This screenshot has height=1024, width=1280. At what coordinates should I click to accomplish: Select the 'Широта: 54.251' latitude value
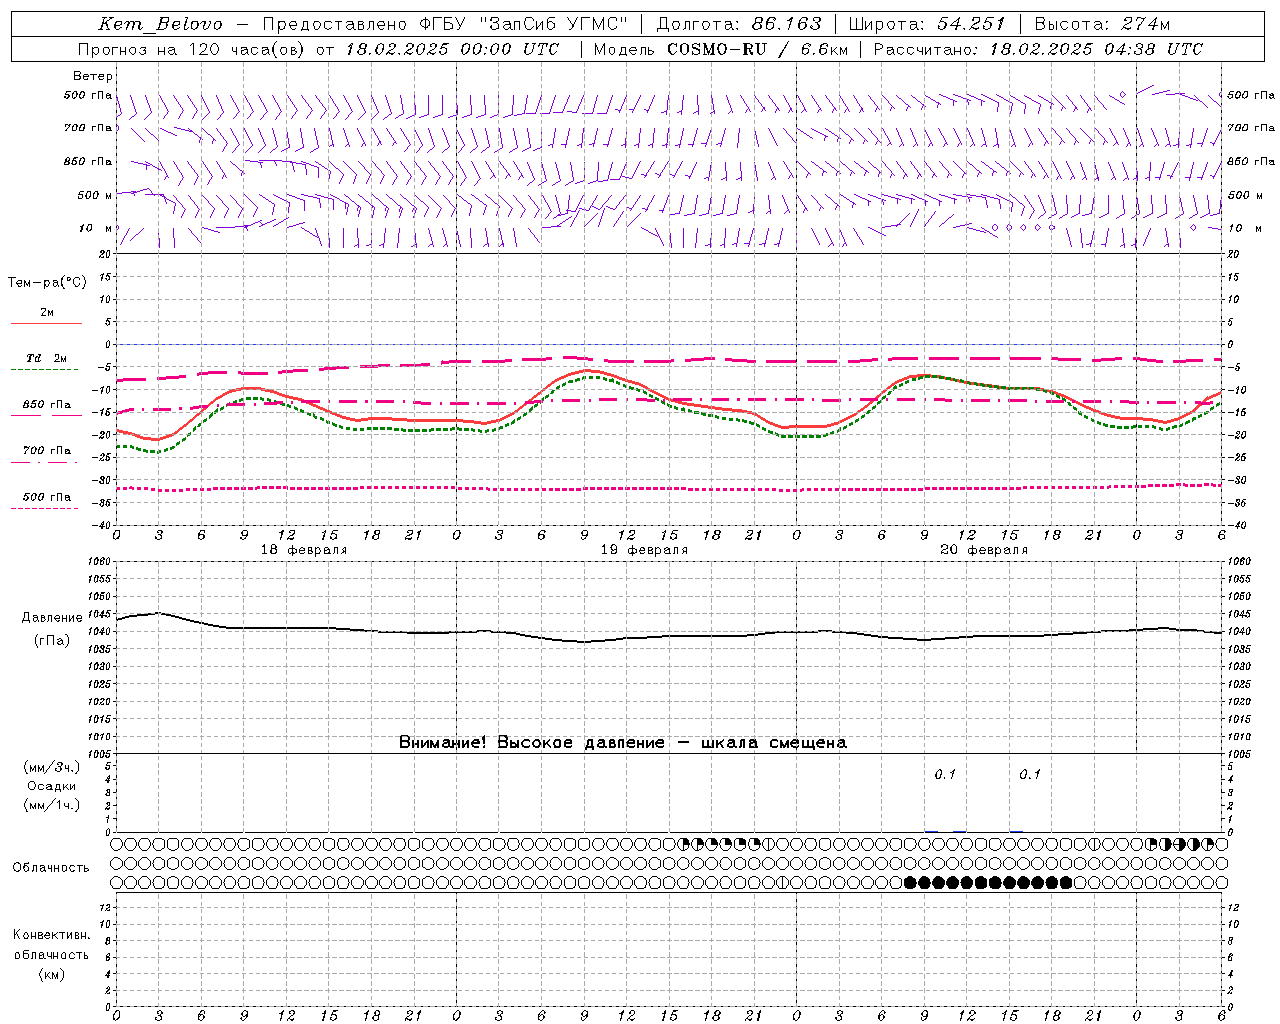[x=927, y=24]
